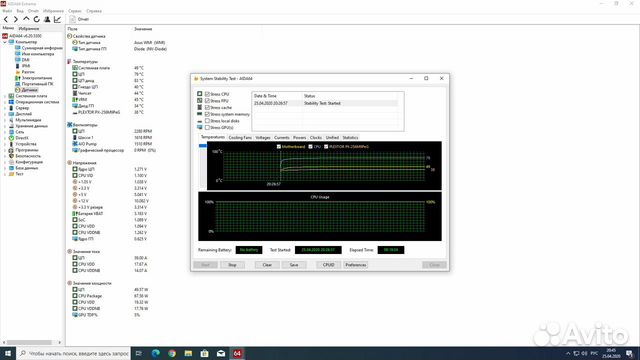Switch to the Избранное tab

[x=29, y=29]
